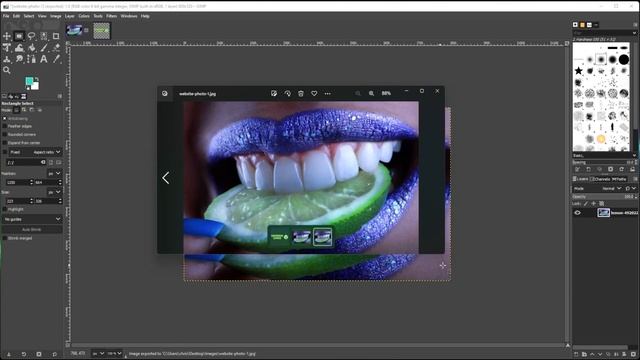Open the Fixed Aspect ratio dropdown
Viewport: 640px width, 360px height.
(36, 152)
